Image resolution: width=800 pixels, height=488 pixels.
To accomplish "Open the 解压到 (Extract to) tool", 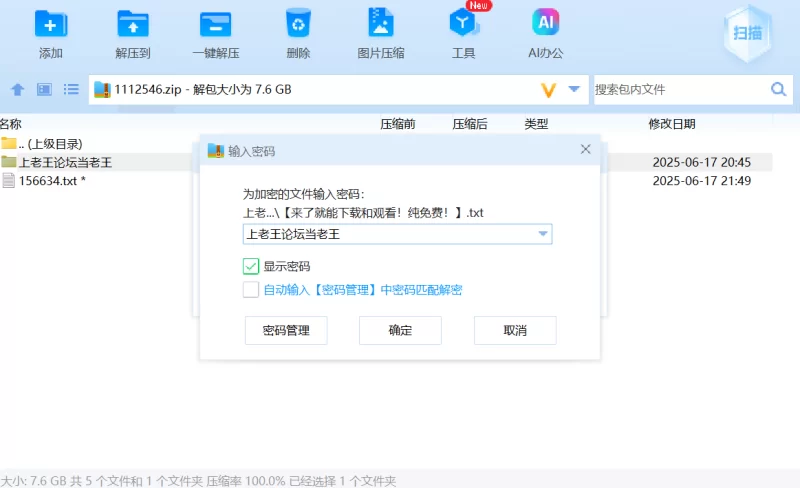I will click(x=133, y=25).
